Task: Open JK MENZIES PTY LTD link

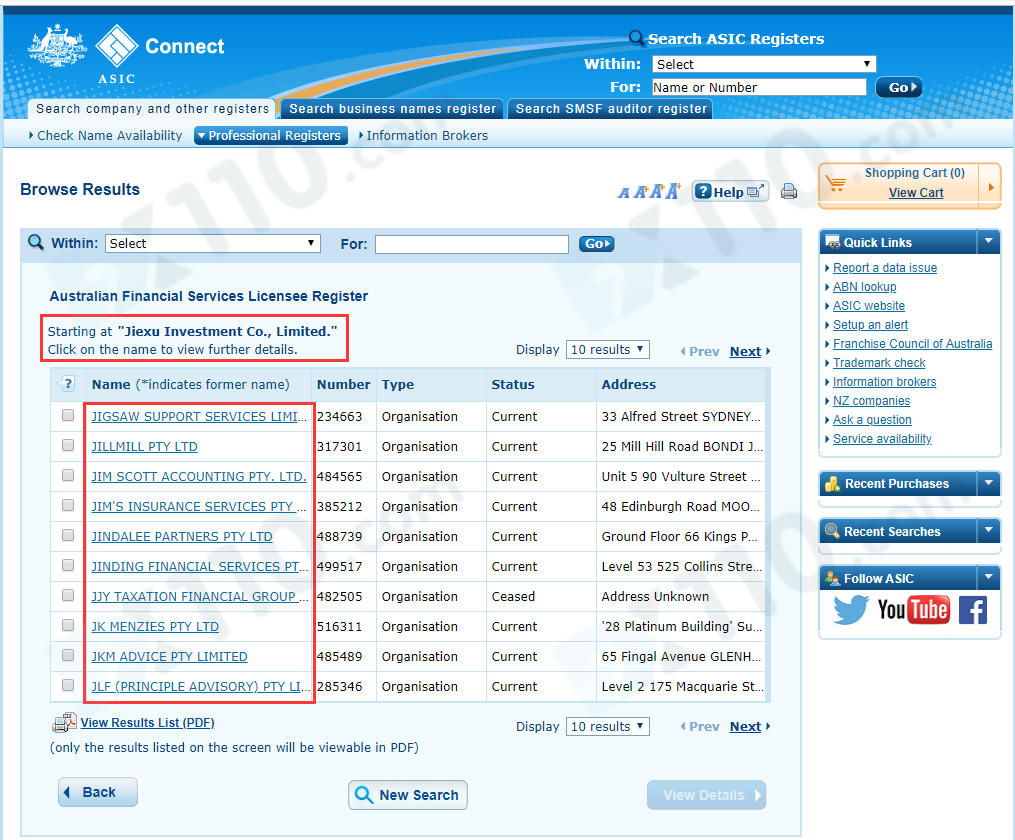Action: (155, 626)
